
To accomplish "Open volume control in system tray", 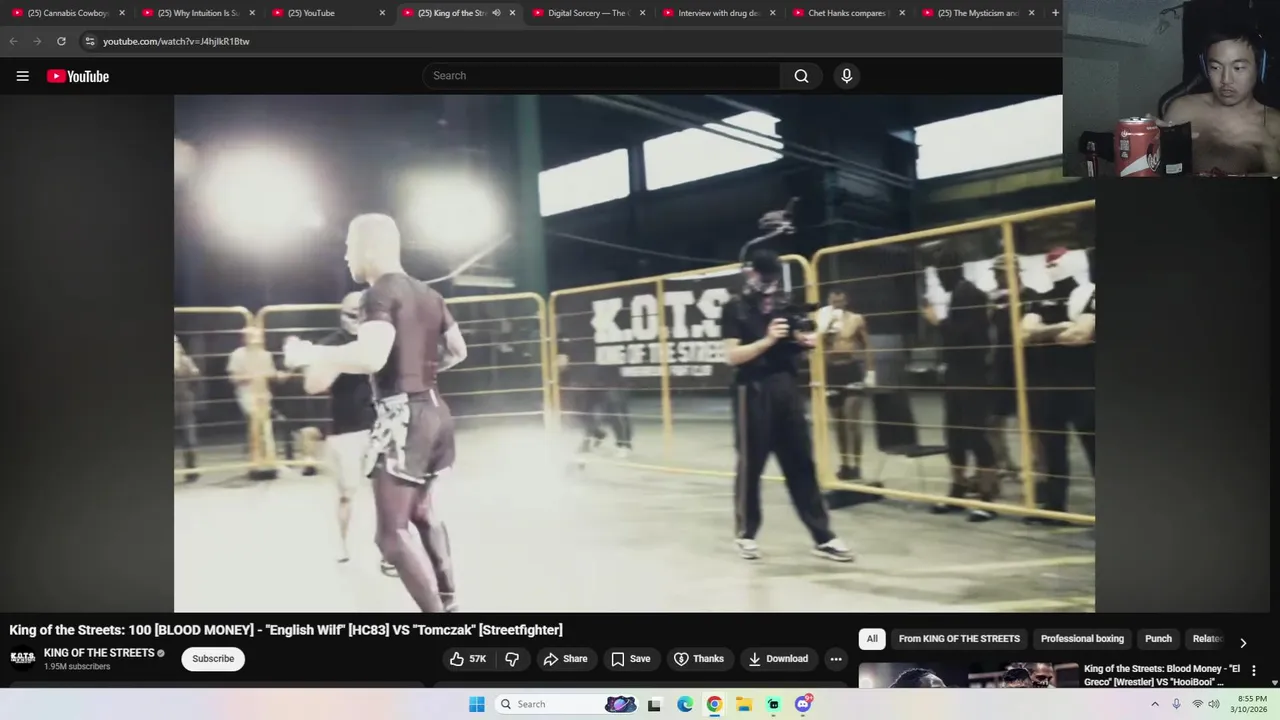I will [1214, 704].
